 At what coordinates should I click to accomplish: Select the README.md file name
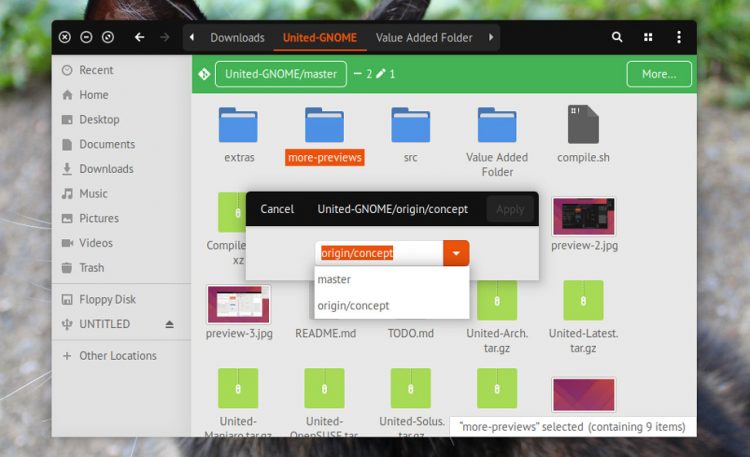325,334
